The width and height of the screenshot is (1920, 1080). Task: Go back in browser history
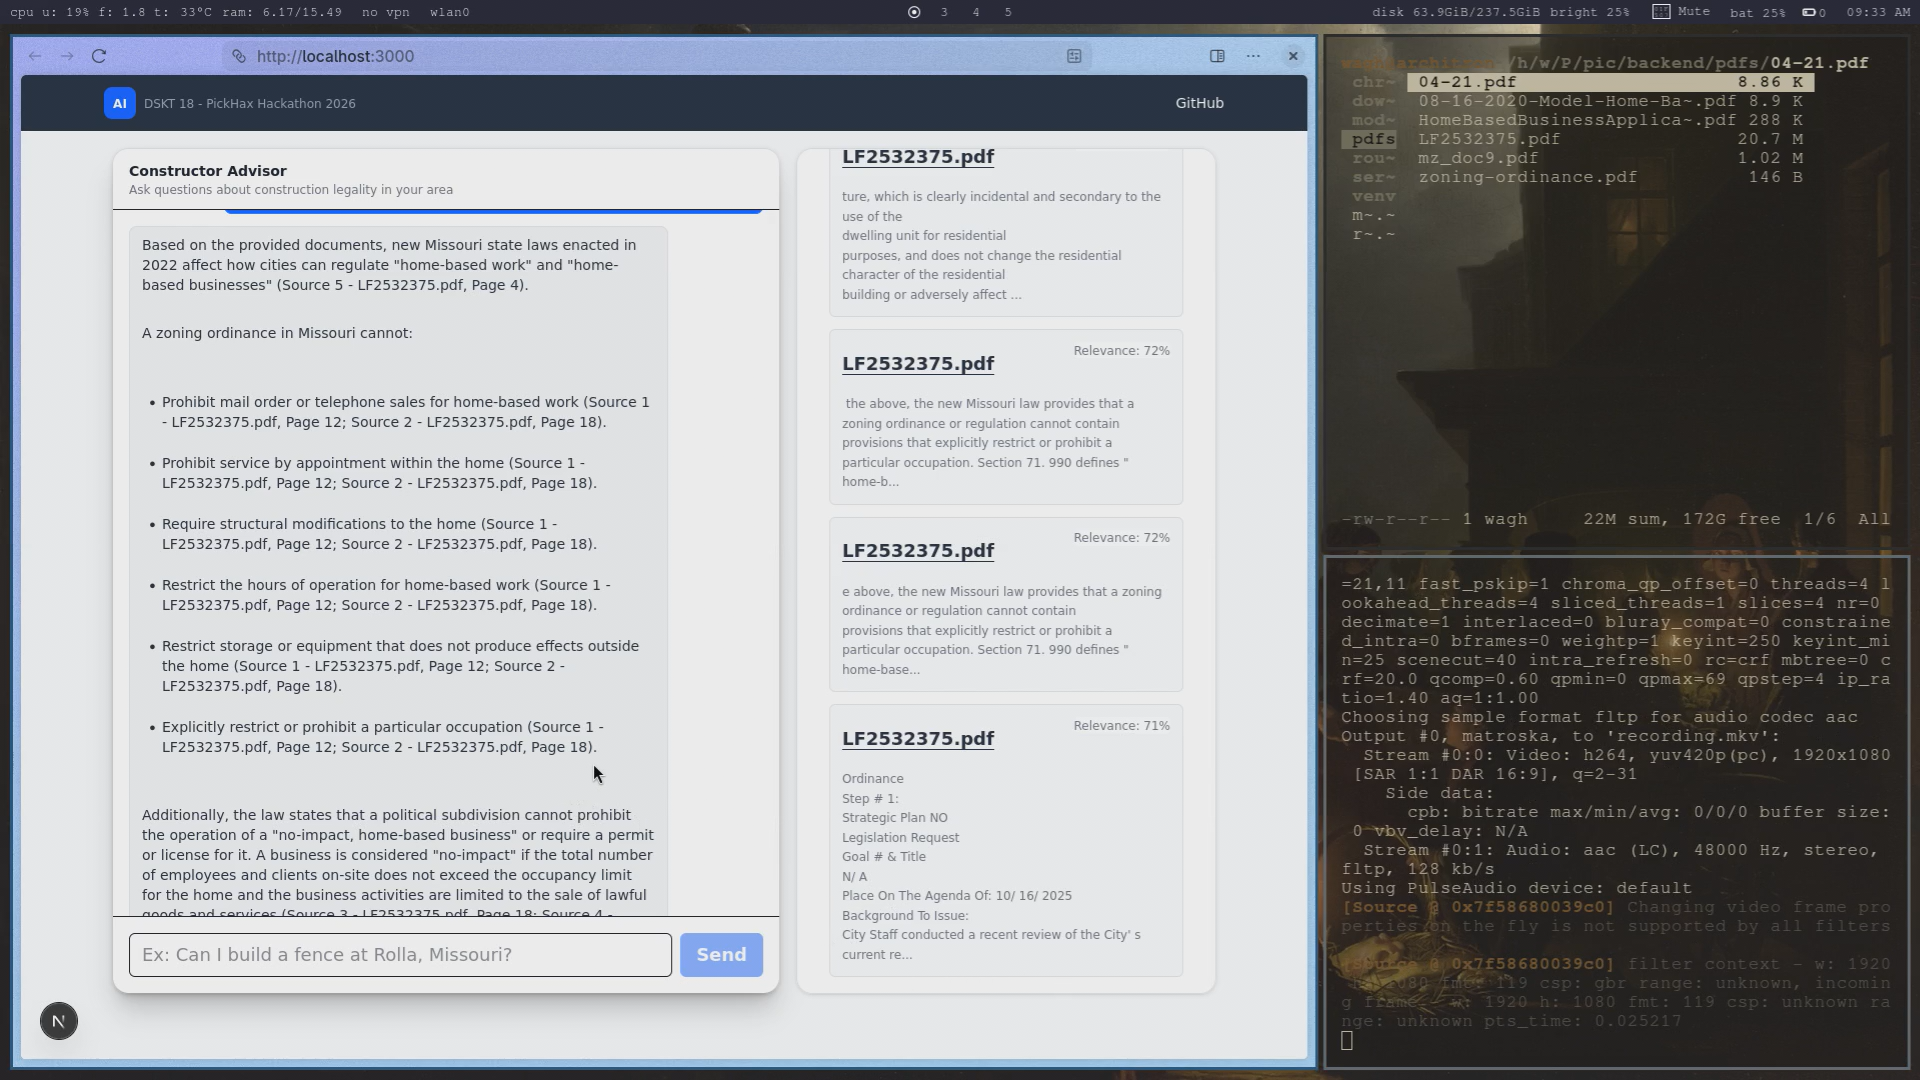[35, 56]
